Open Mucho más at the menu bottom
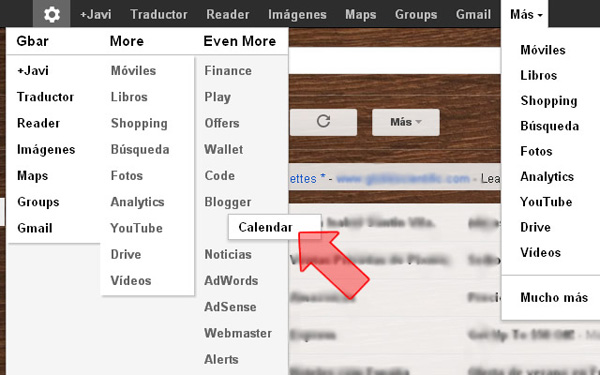 (x=554, y=297)
